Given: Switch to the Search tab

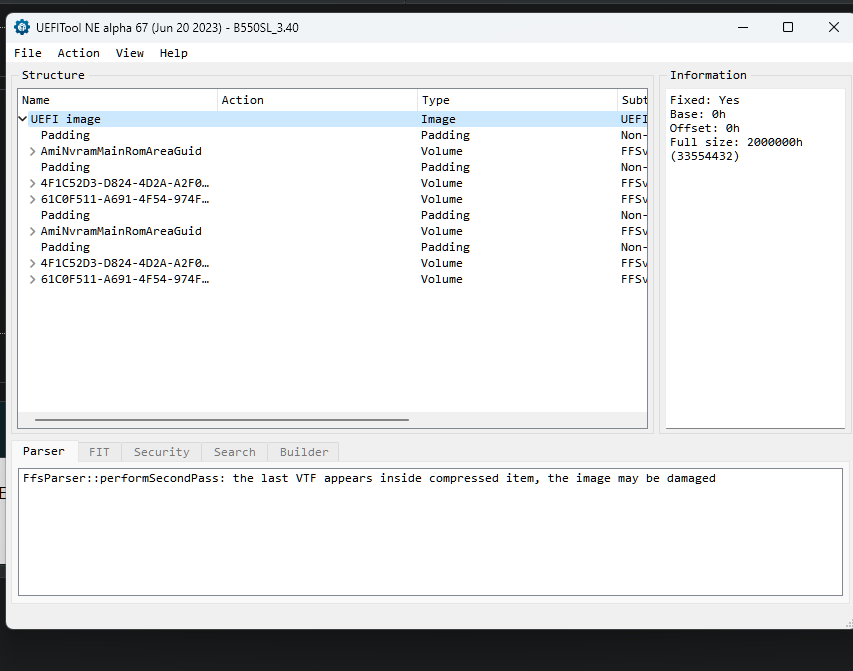Looking at the screenshot, I should 234,452.
